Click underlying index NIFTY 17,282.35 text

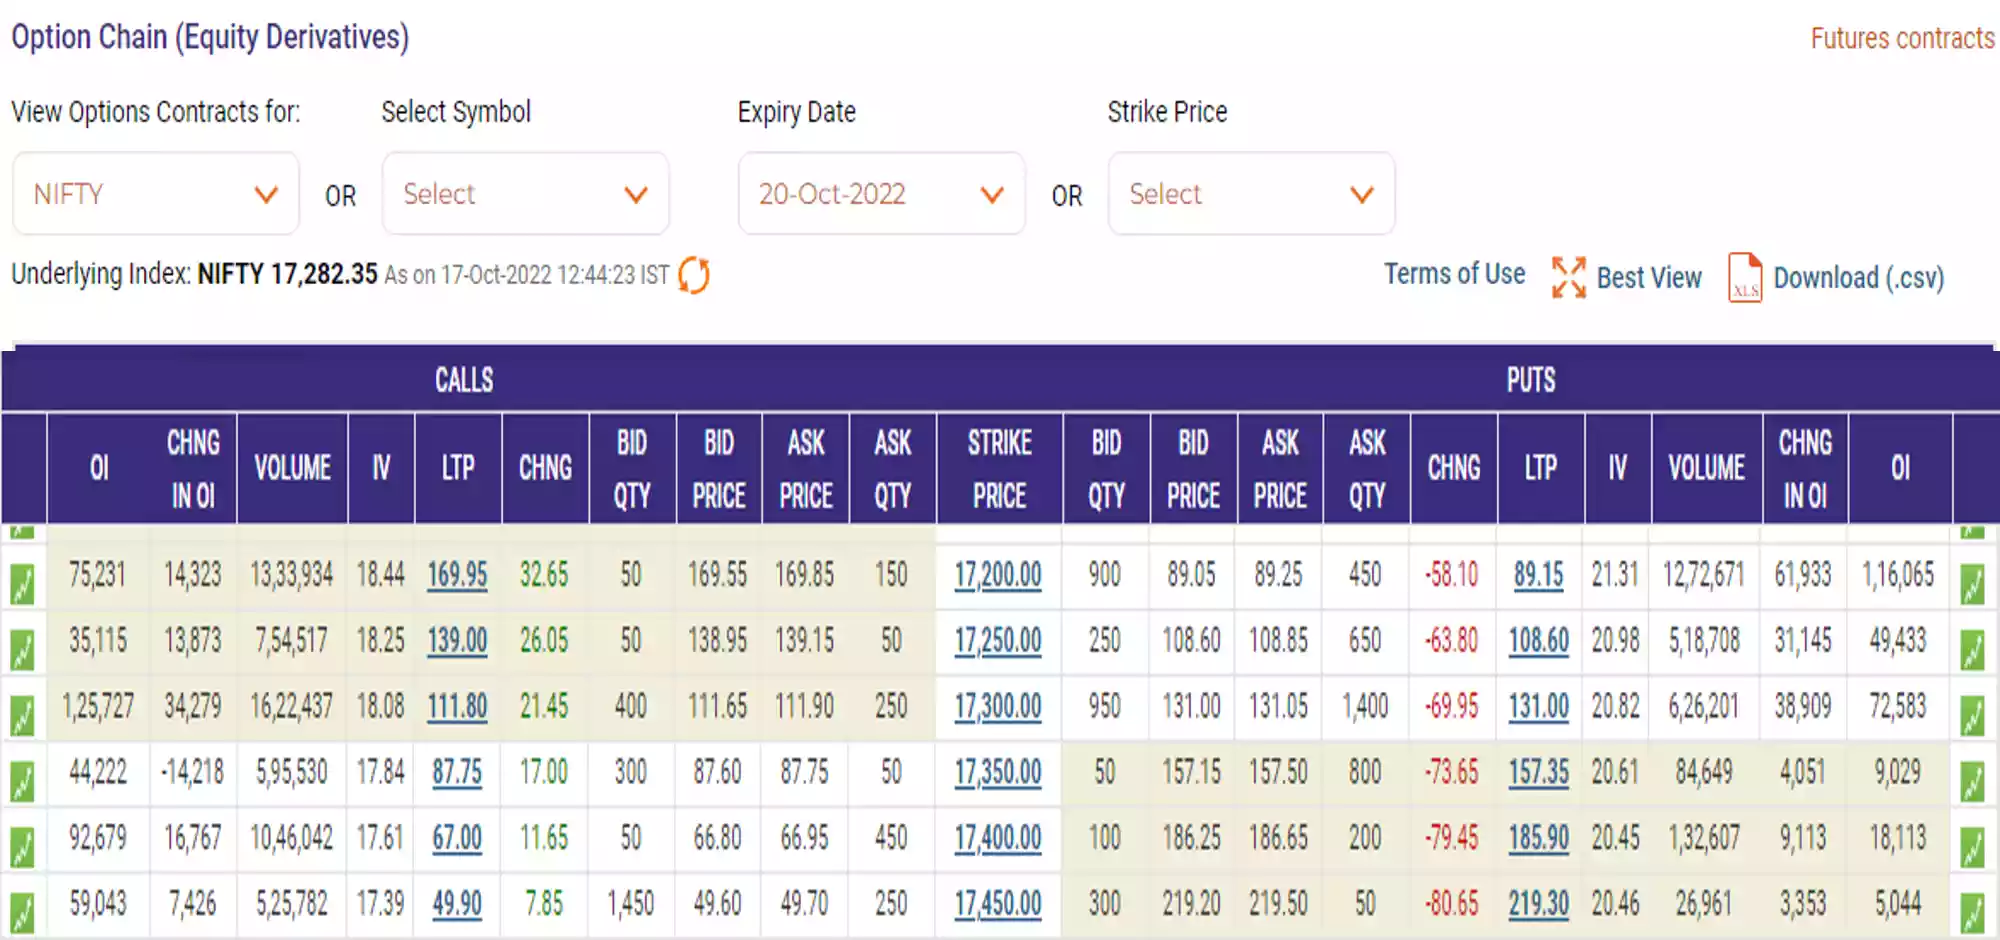(287, 274)
